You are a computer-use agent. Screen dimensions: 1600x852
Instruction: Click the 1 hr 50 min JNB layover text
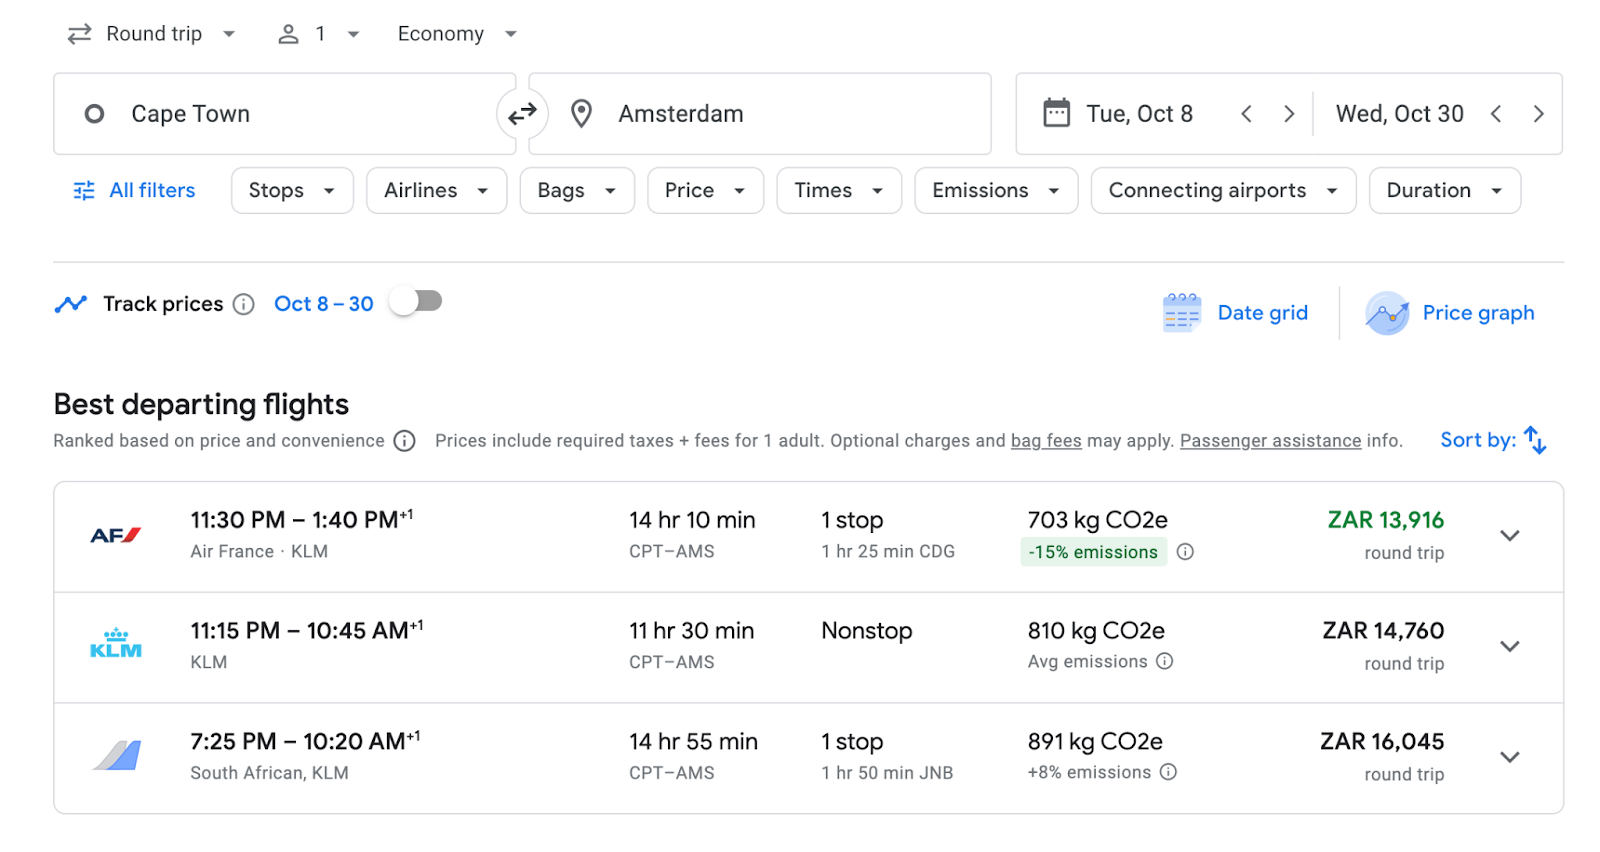tap(887, 773)
